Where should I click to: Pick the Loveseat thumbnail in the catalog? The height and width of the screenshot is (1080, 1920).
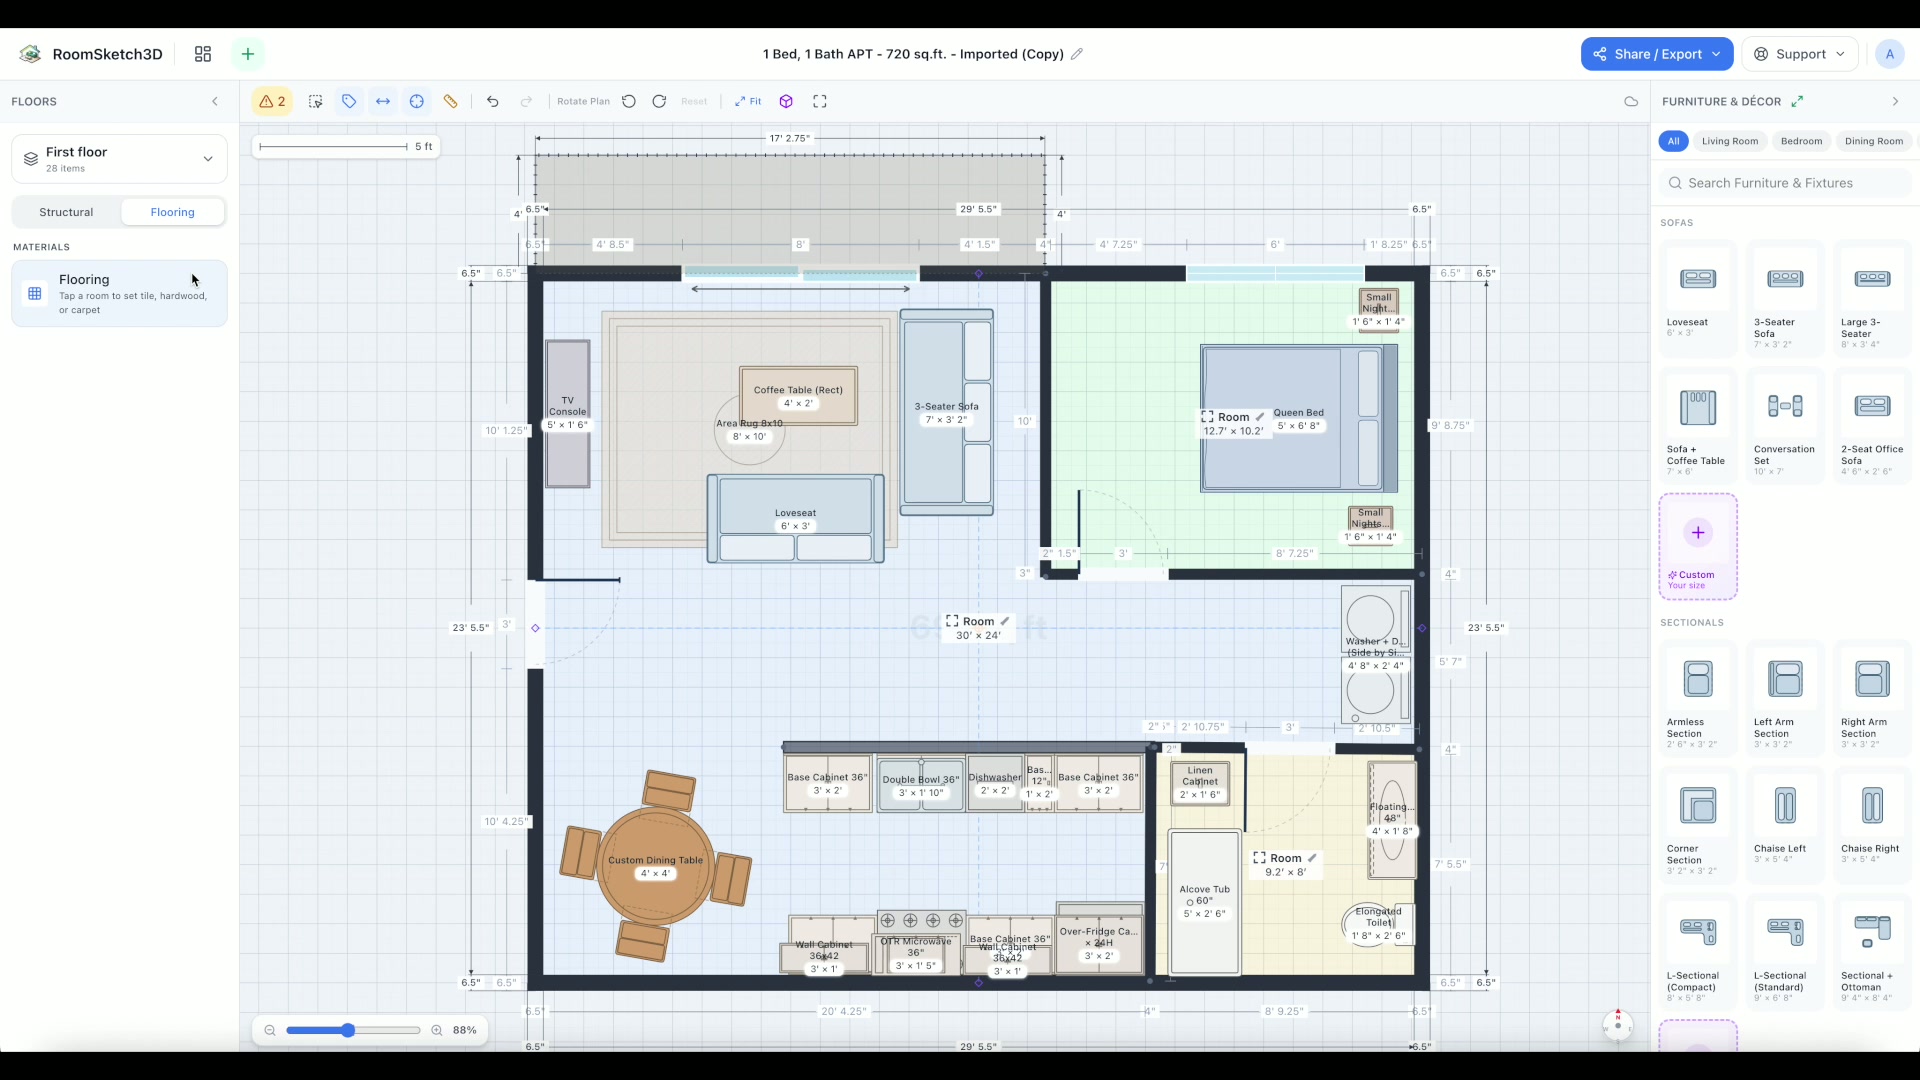point(1698,279)
